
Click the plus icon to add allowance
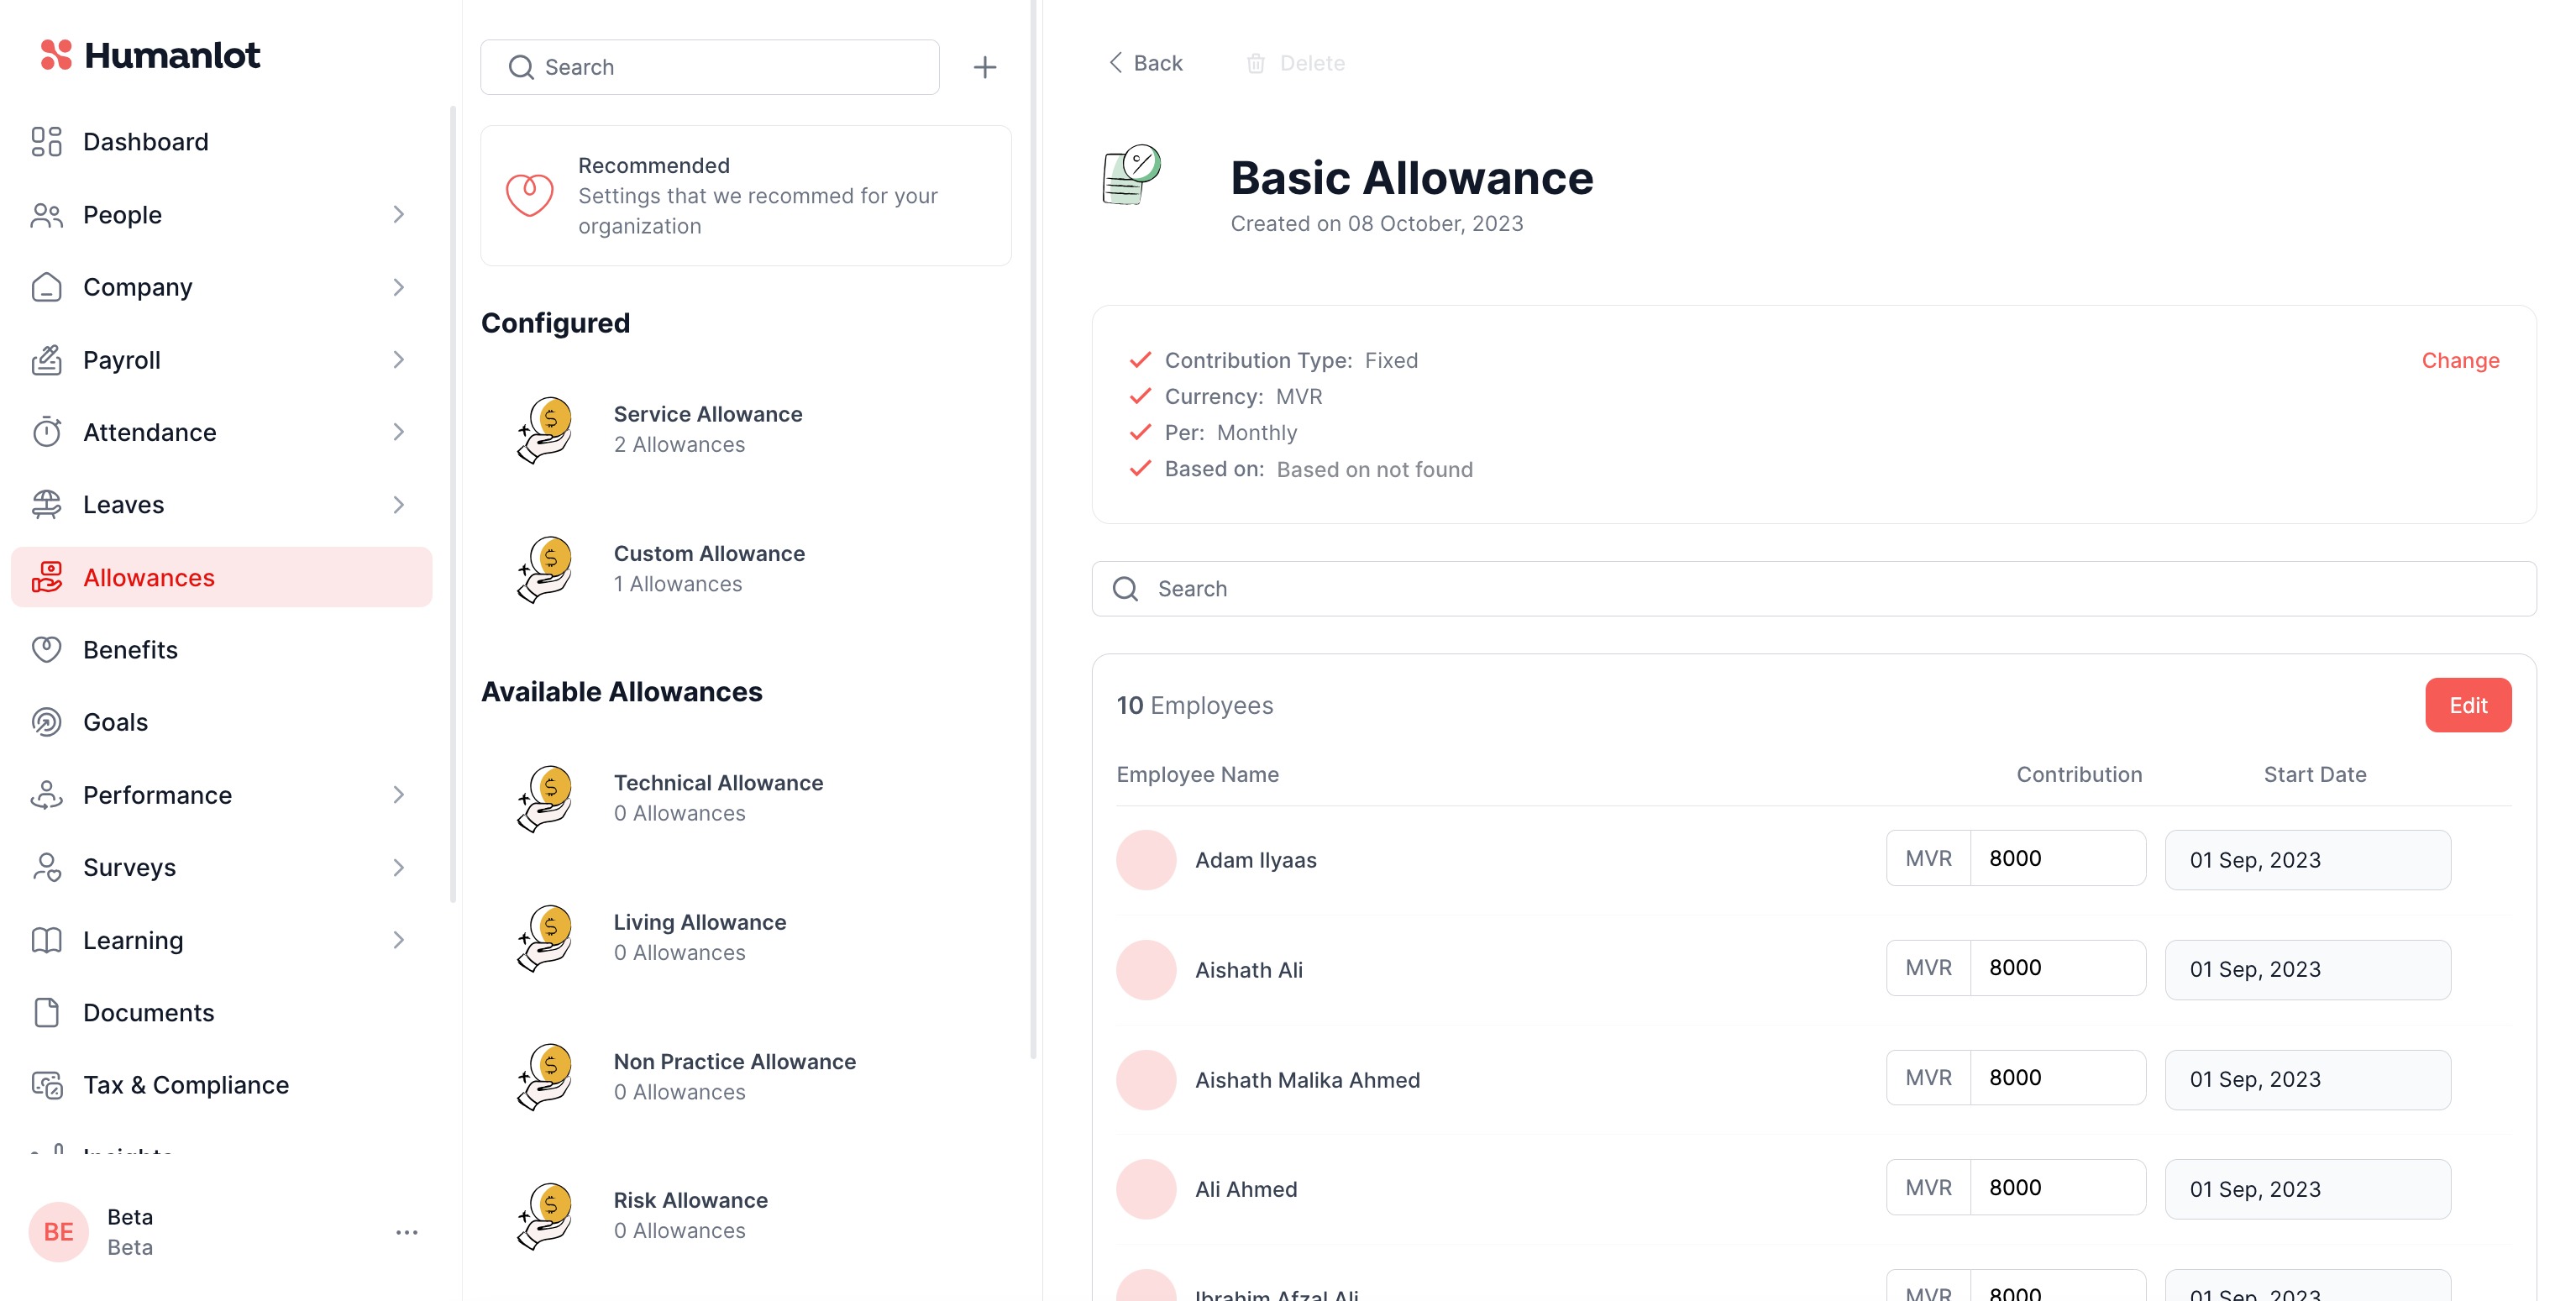pos(984,67)
